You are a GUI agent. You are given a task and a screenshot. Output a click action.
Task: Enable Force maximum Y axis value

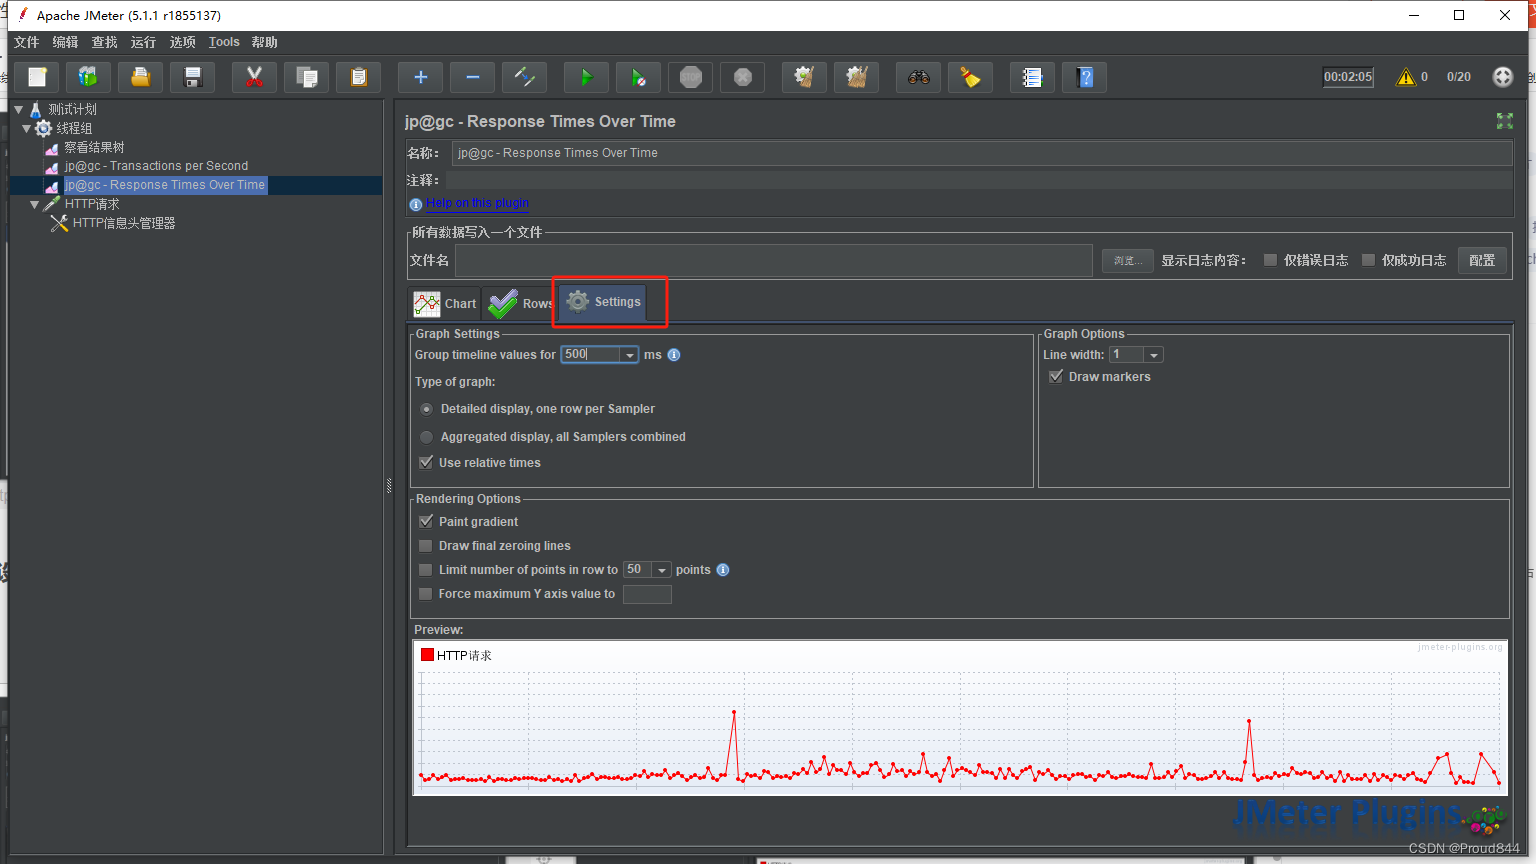(x=426, y=594)
